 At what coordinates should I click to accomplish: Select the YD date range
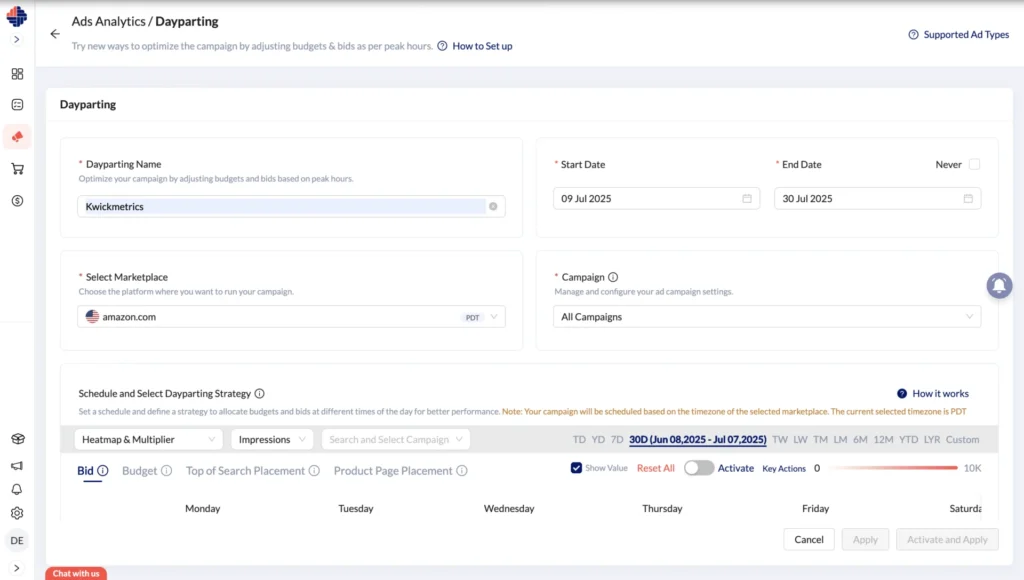tap(598, 440)
